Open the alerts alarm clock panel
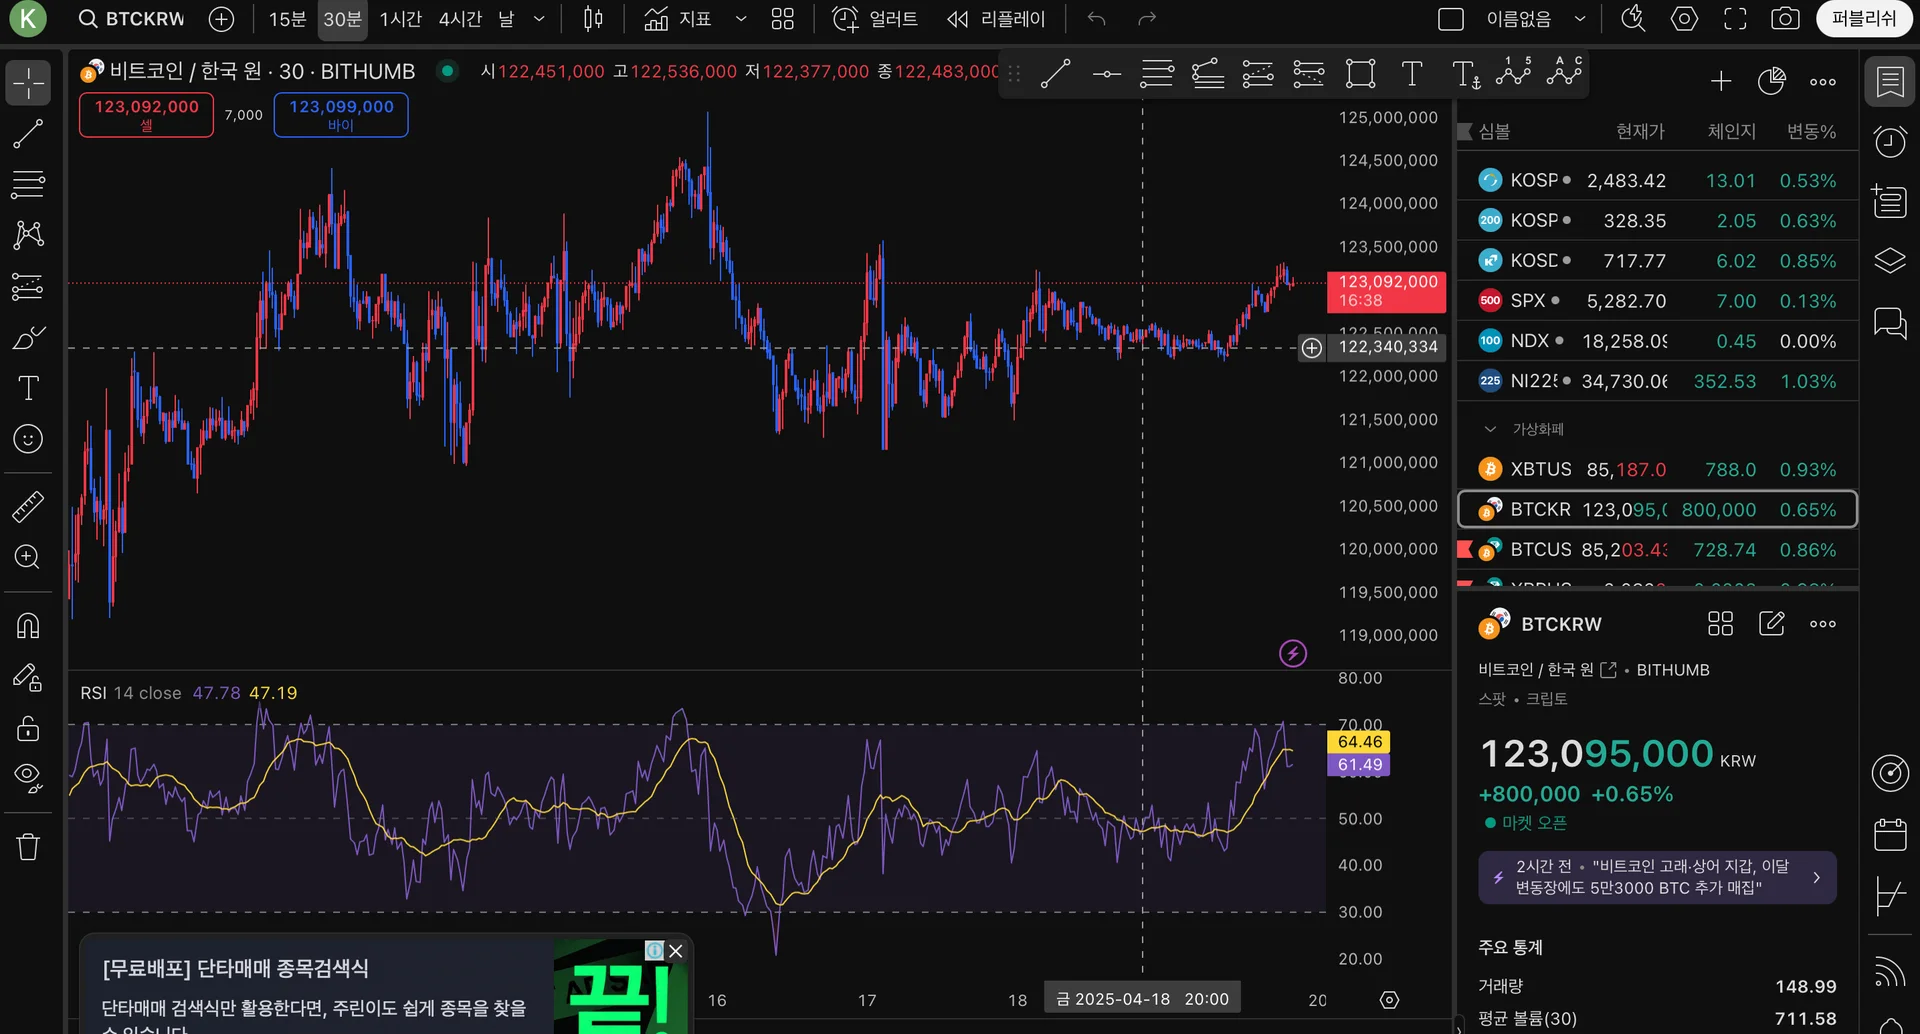The height and width of the screenshot is (1034, 1920). point(1890,142)
